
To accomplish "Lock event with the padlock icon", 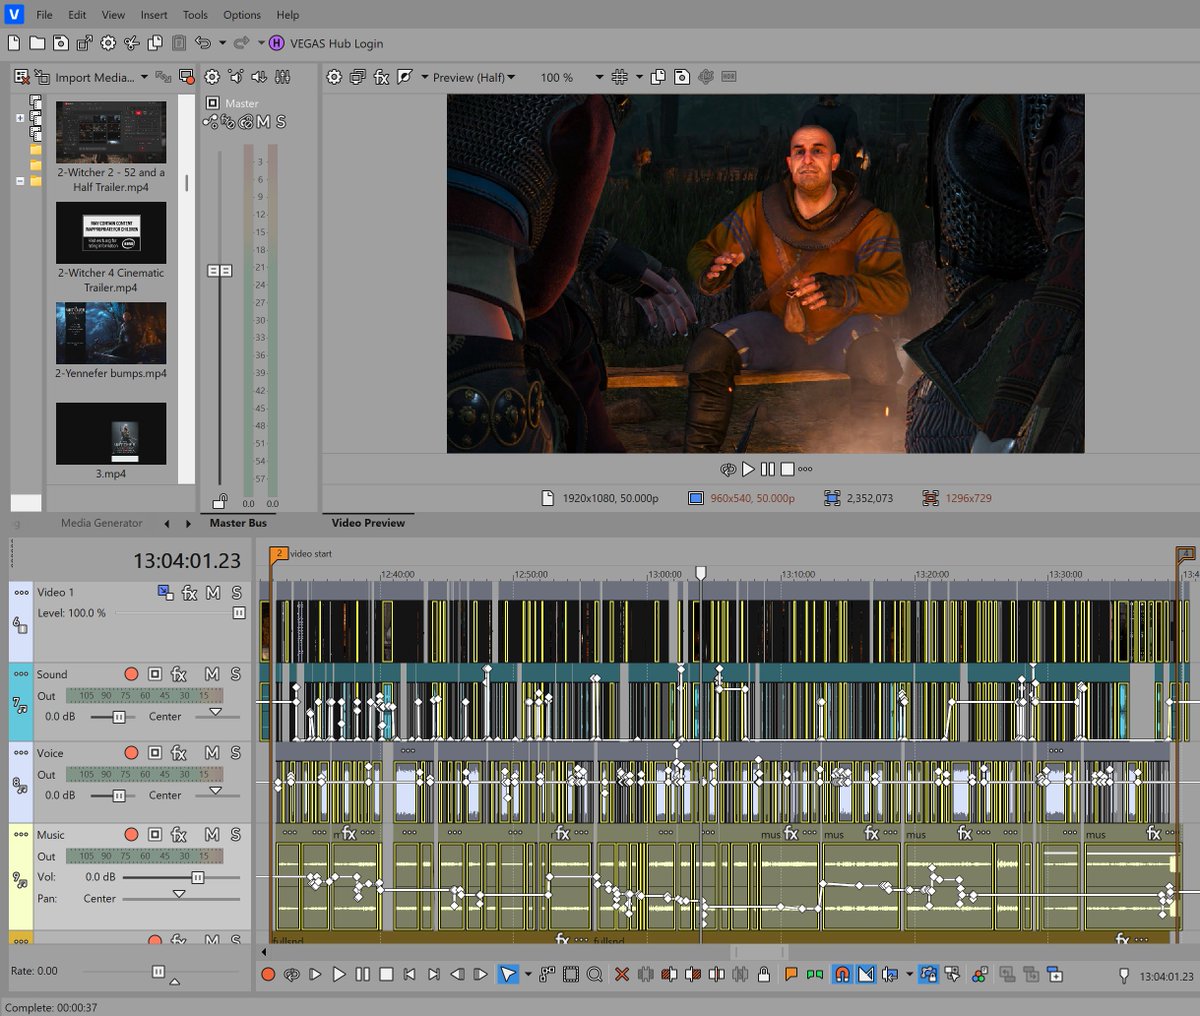I will tap(764, 974).
